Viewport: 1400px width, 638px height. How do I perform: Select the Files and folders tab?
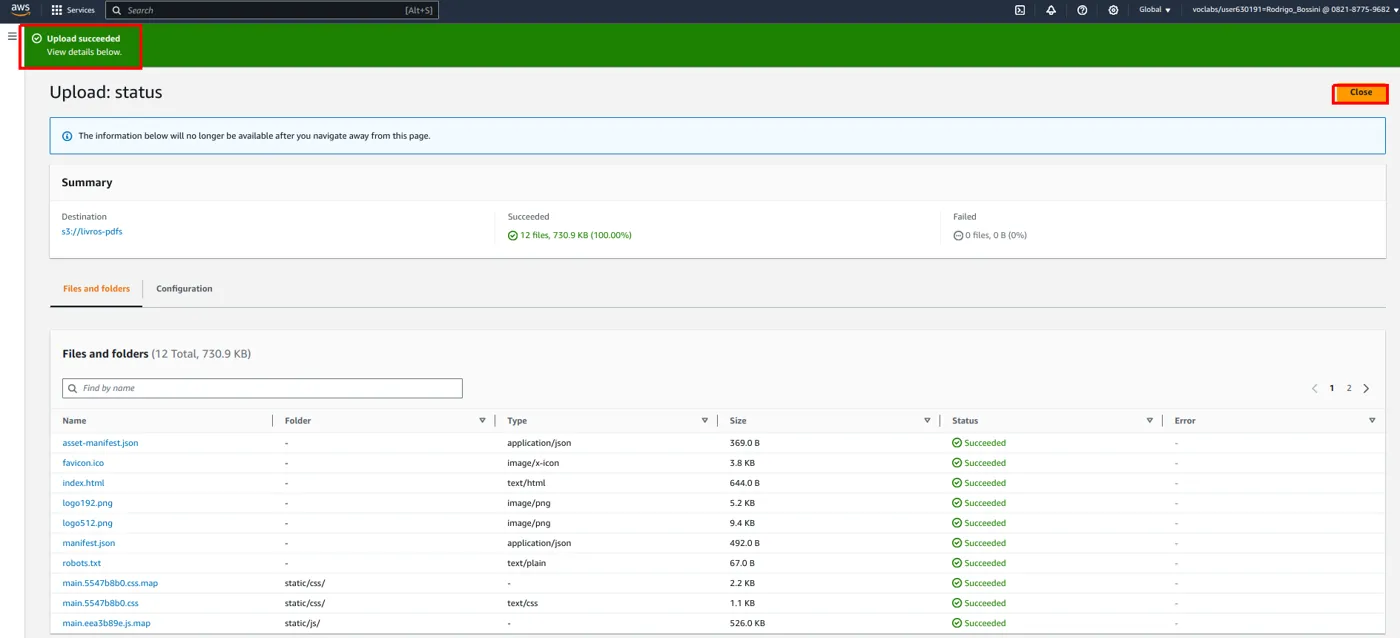click(96, 289)
